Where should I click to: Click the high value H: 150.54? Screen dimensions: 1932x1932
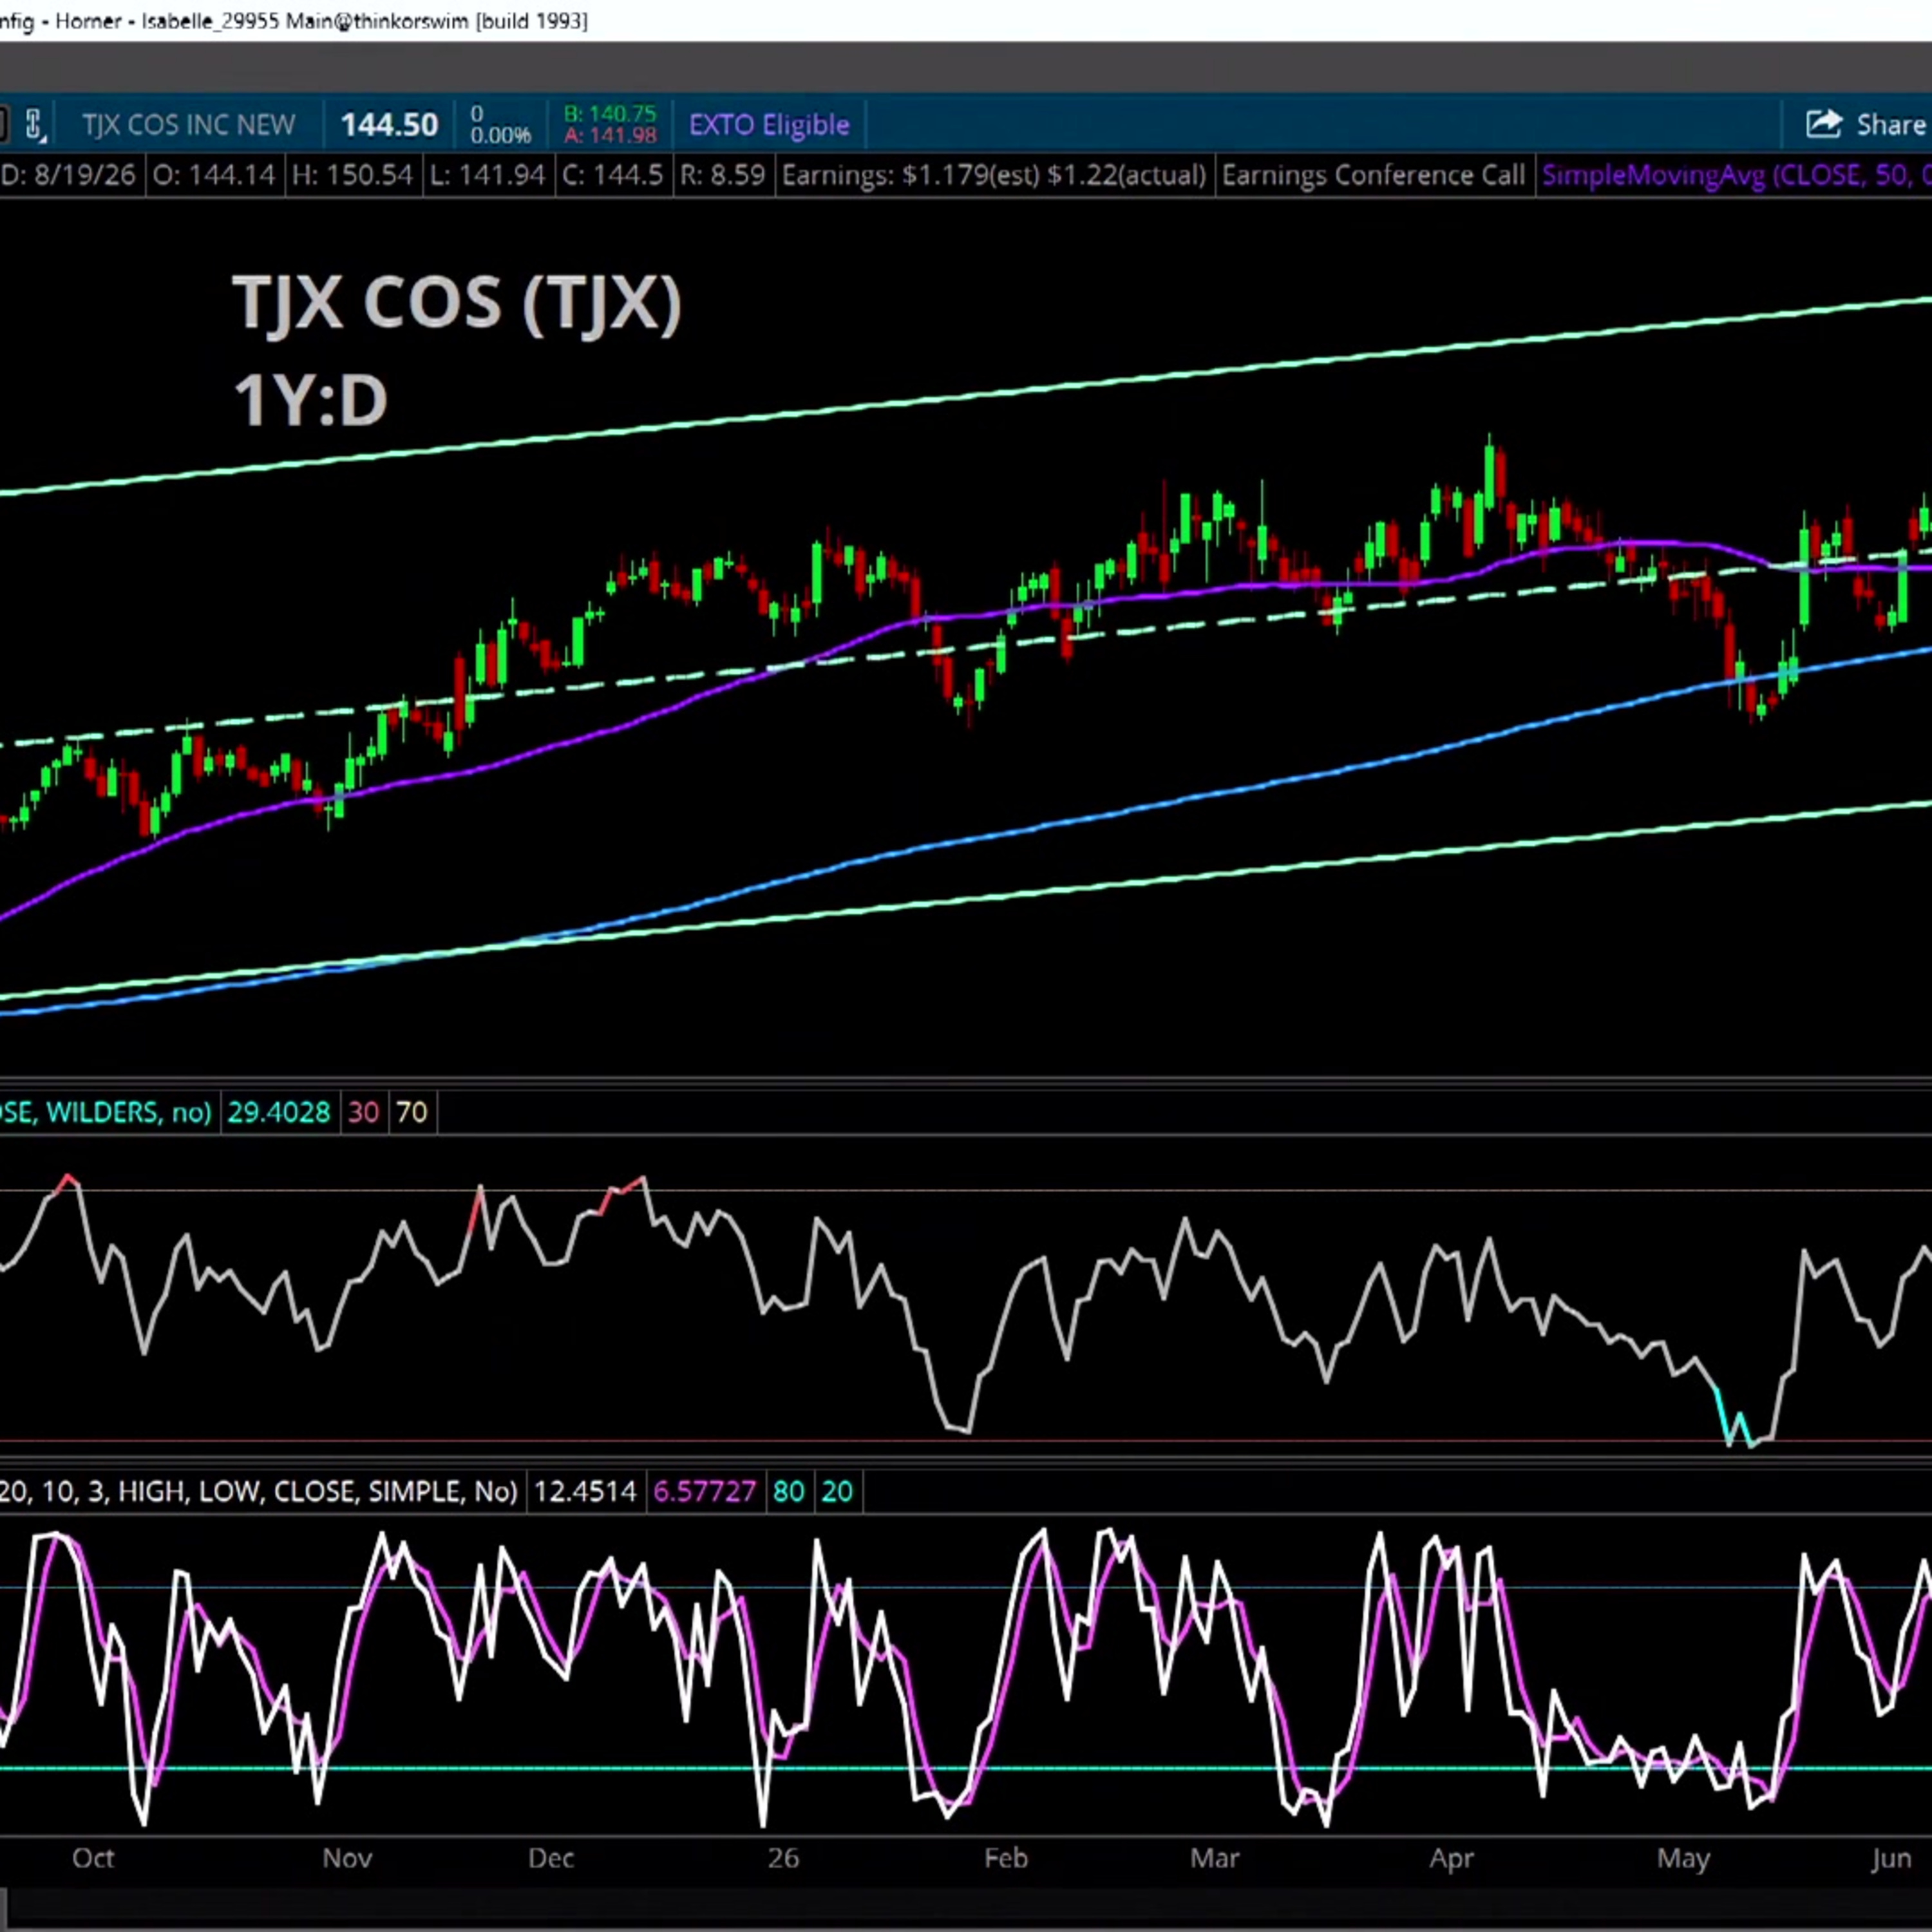click(352, 175)
